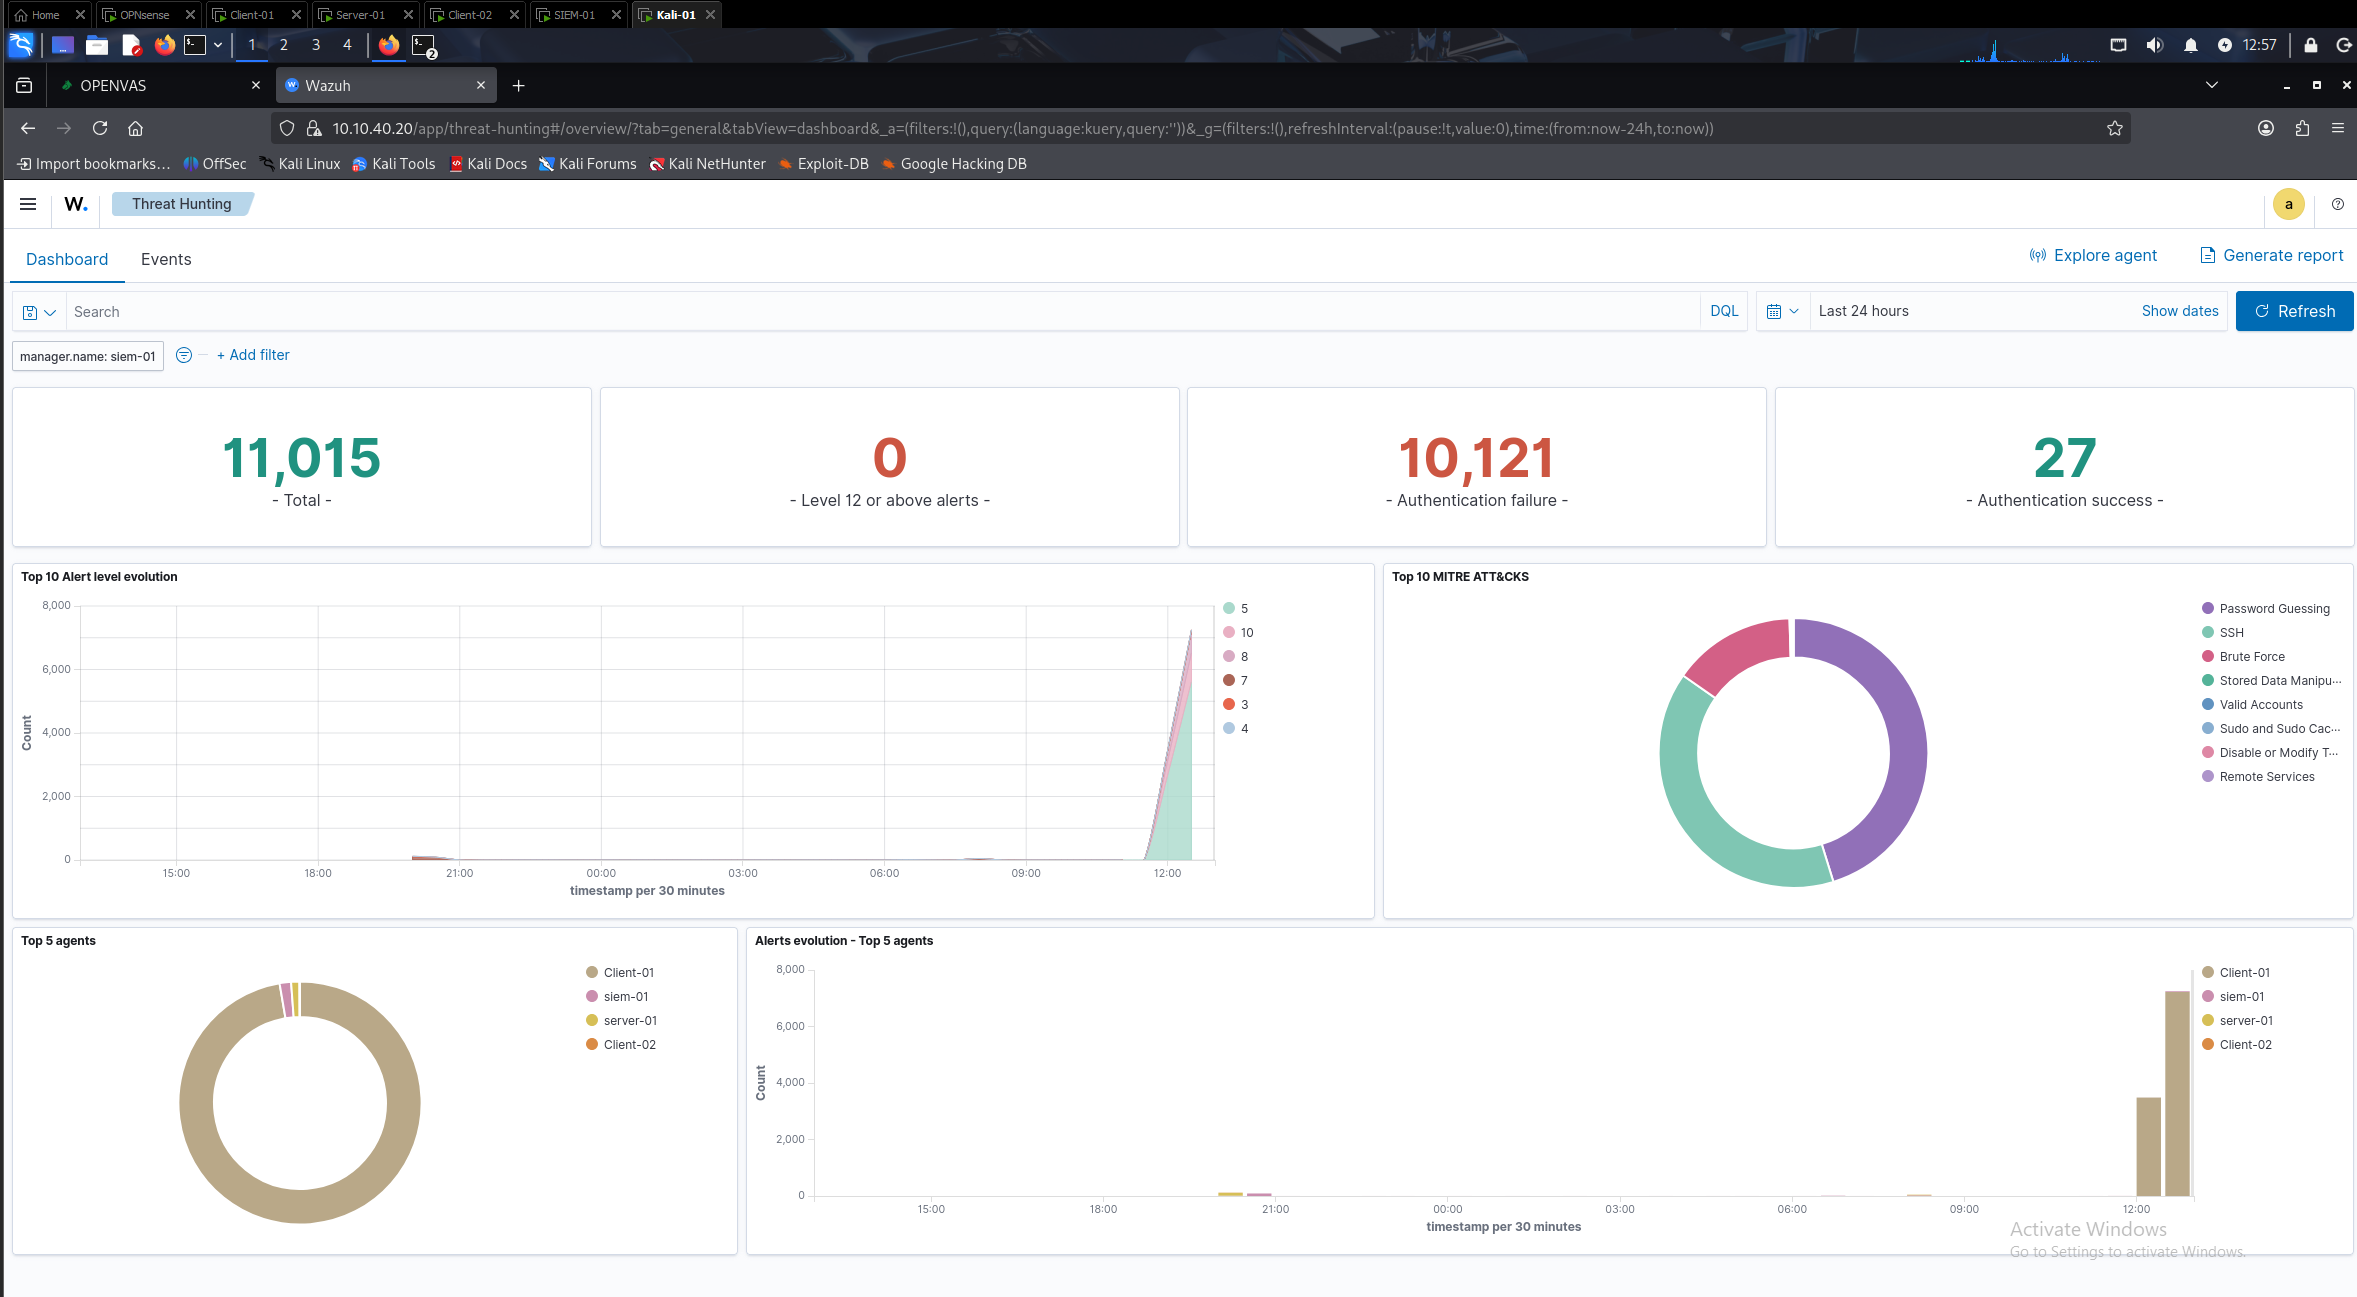Click the user avatar circle labeled a
The height and width of the screenshot is (1297, 2357).
(2288, 204)
